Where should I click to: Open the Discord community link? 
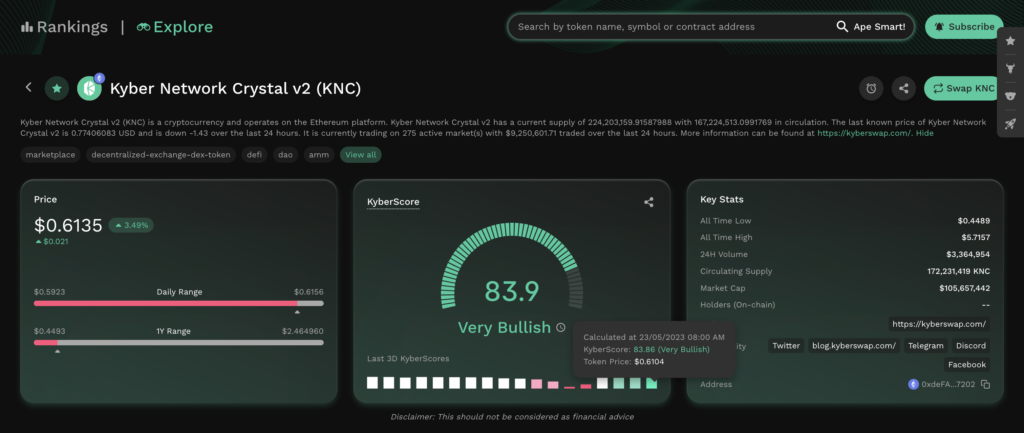[970, 346]
